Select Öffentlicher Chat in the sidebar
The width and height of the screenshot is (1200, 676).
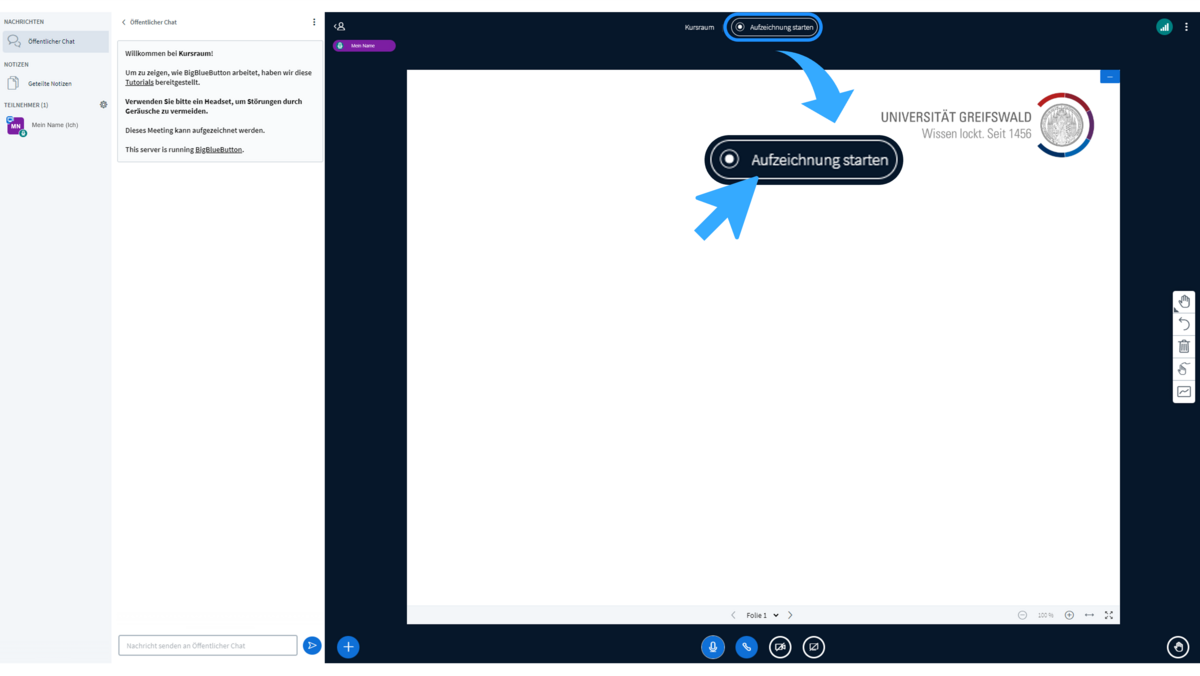pyautogui.click(x=51, y=42)
